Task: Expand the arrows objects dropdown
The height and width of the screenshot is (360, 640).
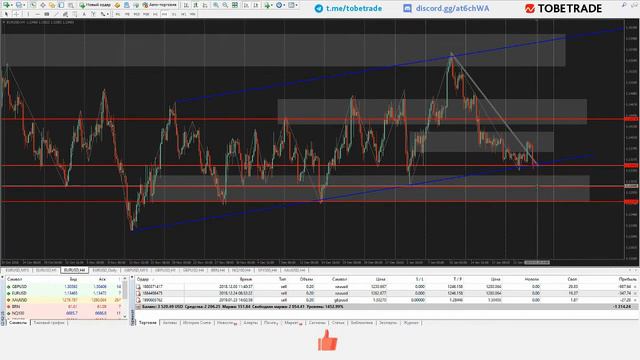Action: pos(108,14)
